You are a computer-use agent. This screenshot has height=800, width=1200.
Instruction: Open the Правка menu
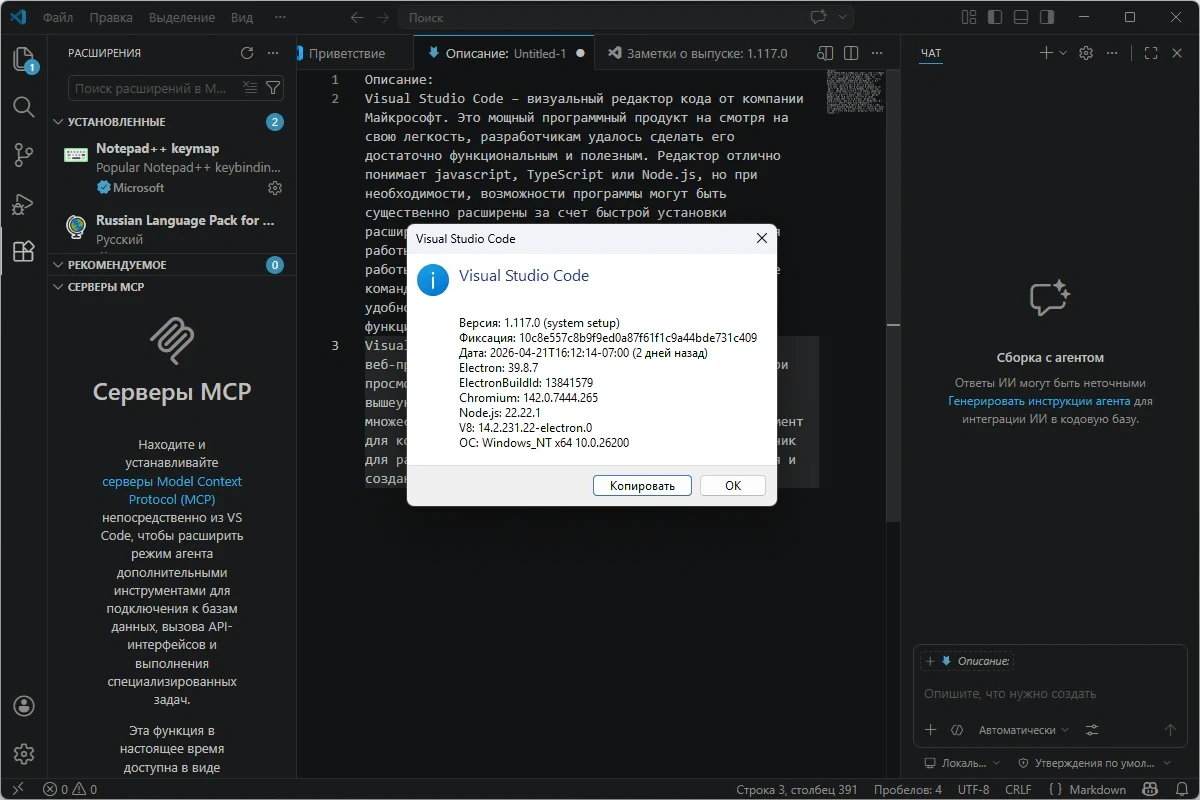(x=111, y=17)
